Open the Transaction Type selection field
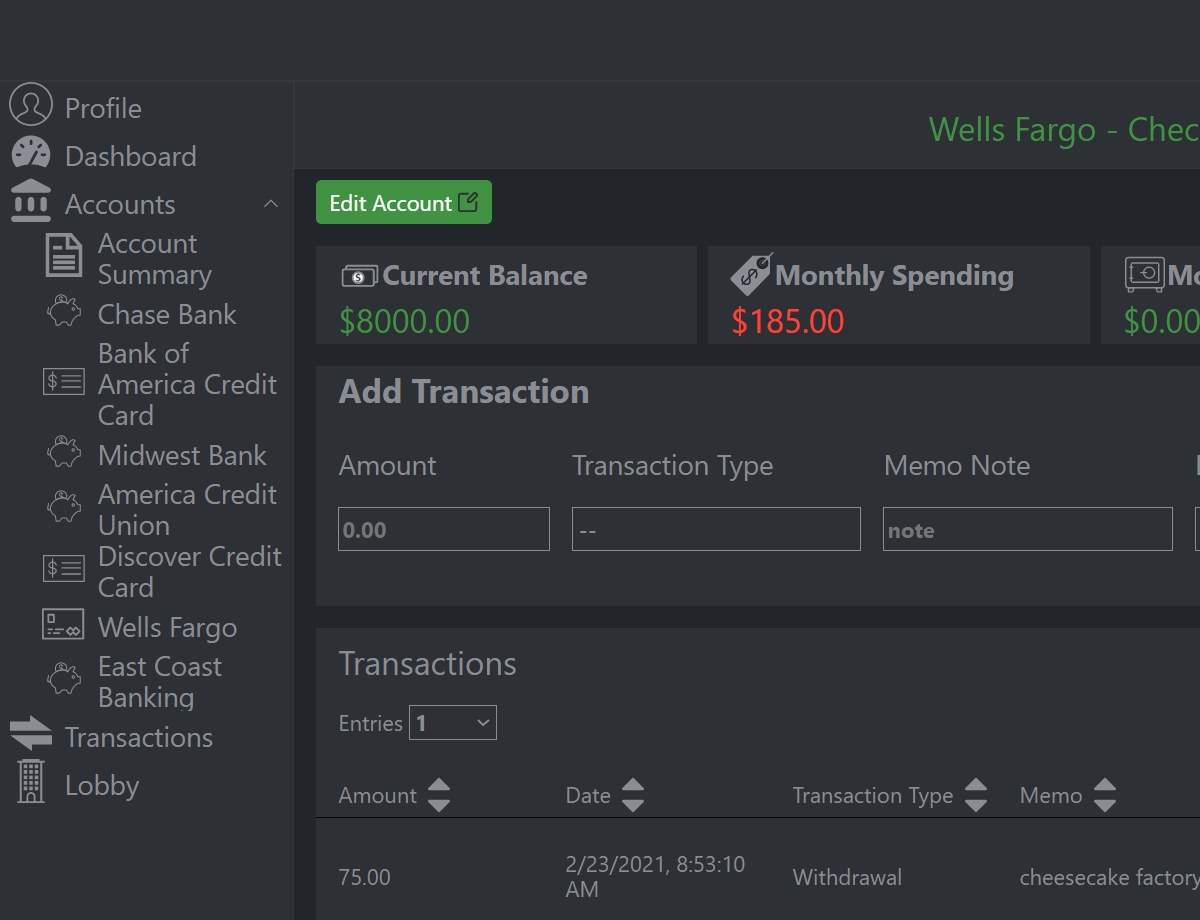1200x920 pixels. [716, 529]
